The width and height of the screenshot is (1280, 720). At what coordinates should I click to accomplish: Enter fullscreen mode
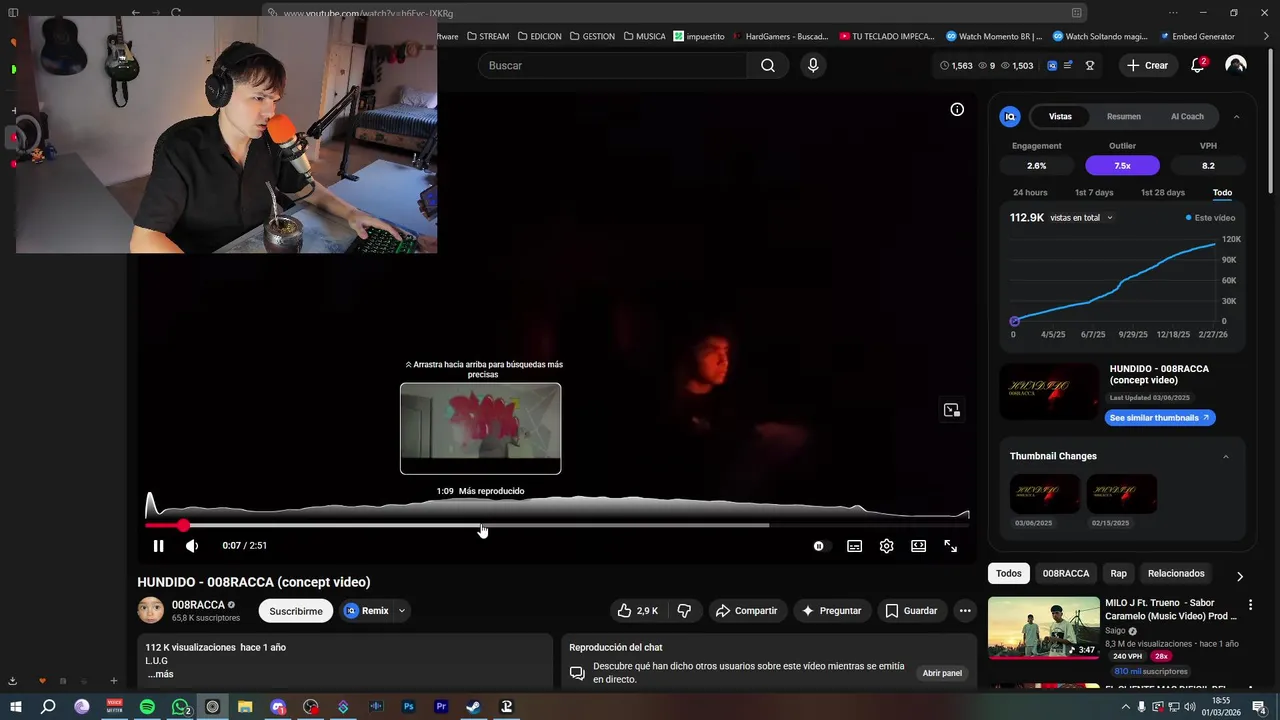[x=951, y=546]
